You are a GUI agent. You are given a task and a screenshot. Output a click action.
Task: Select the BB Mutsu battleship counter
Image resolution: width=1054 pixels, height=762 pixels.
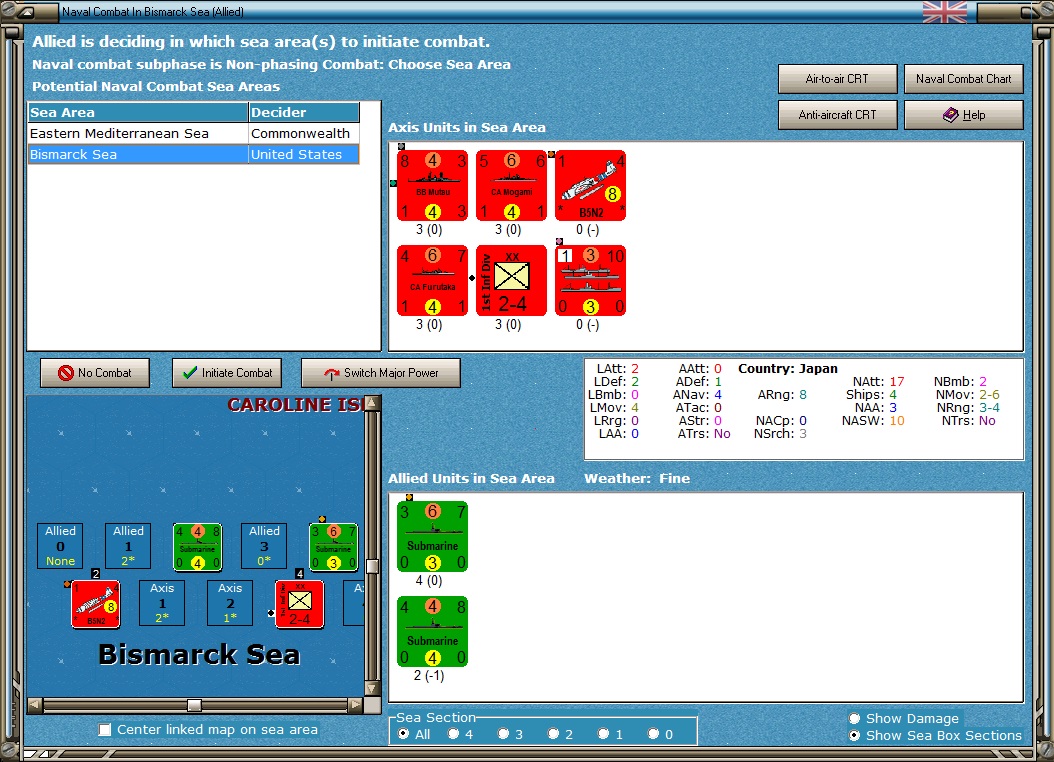pos(432,185)
